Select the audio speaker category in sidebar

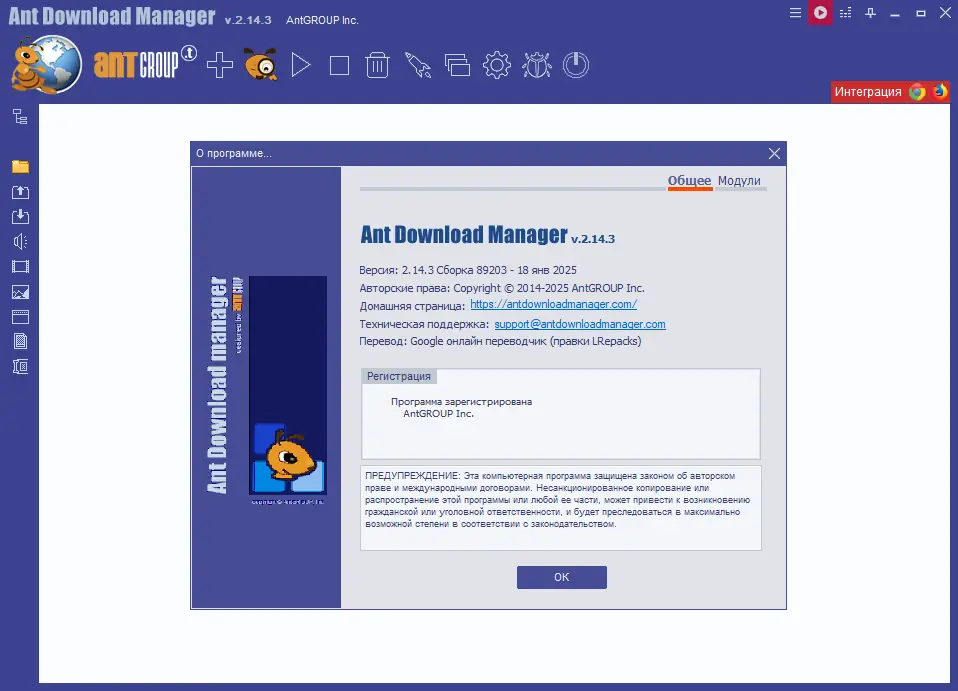[20, 241]
